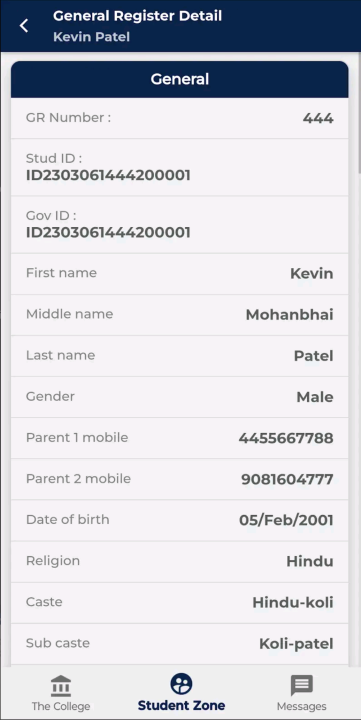Tap the Gov ID value

[x=108, y=232]
